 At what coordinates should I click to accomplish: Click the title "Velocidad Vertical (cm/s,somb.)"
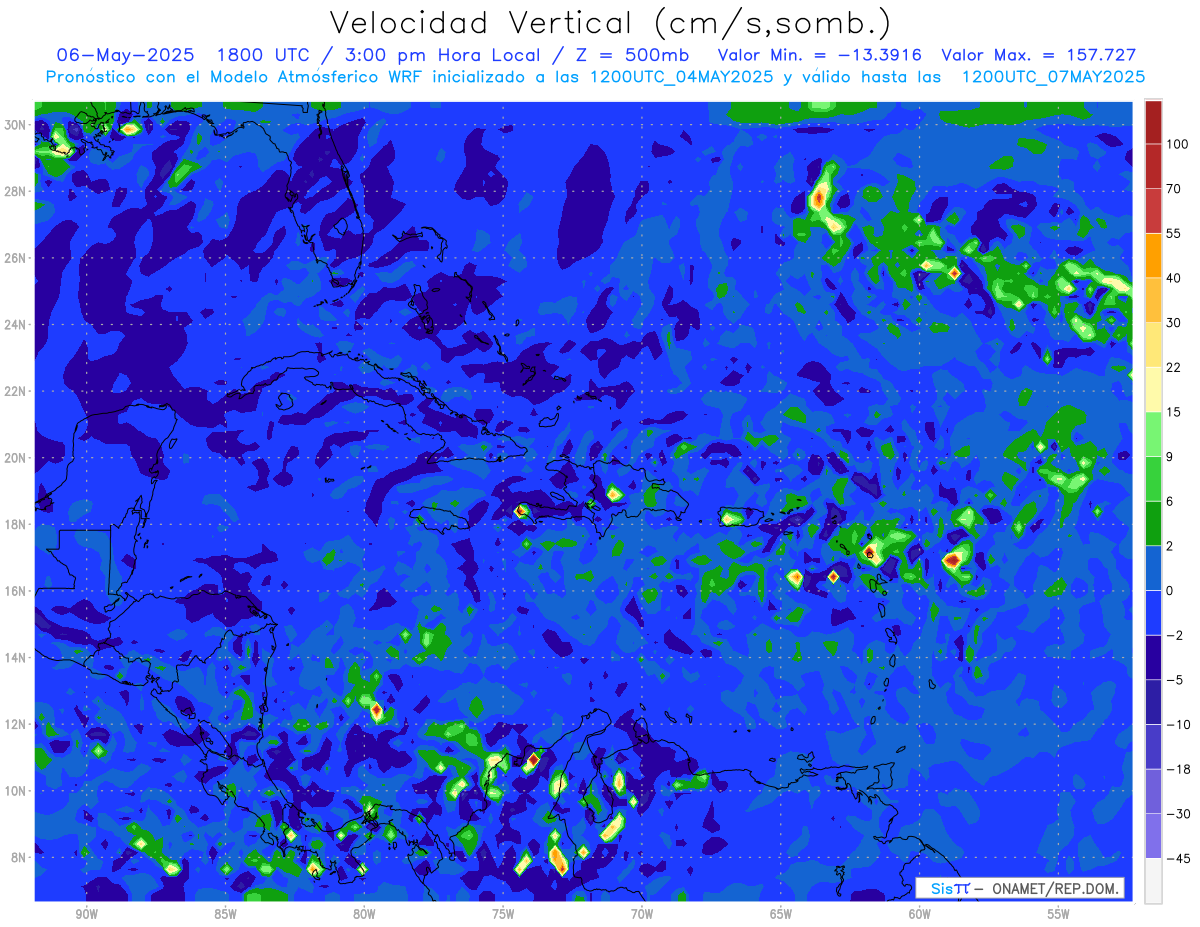[610, 24]
